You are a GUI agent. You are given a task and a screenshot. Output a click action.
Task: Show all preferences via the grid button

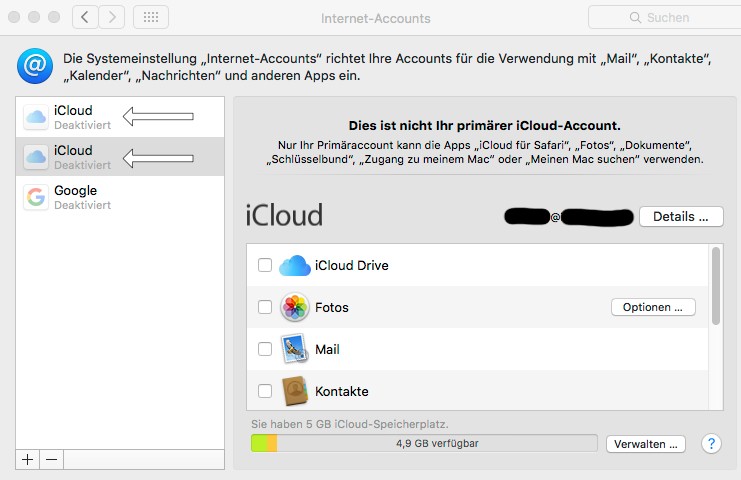click(151, 17)
